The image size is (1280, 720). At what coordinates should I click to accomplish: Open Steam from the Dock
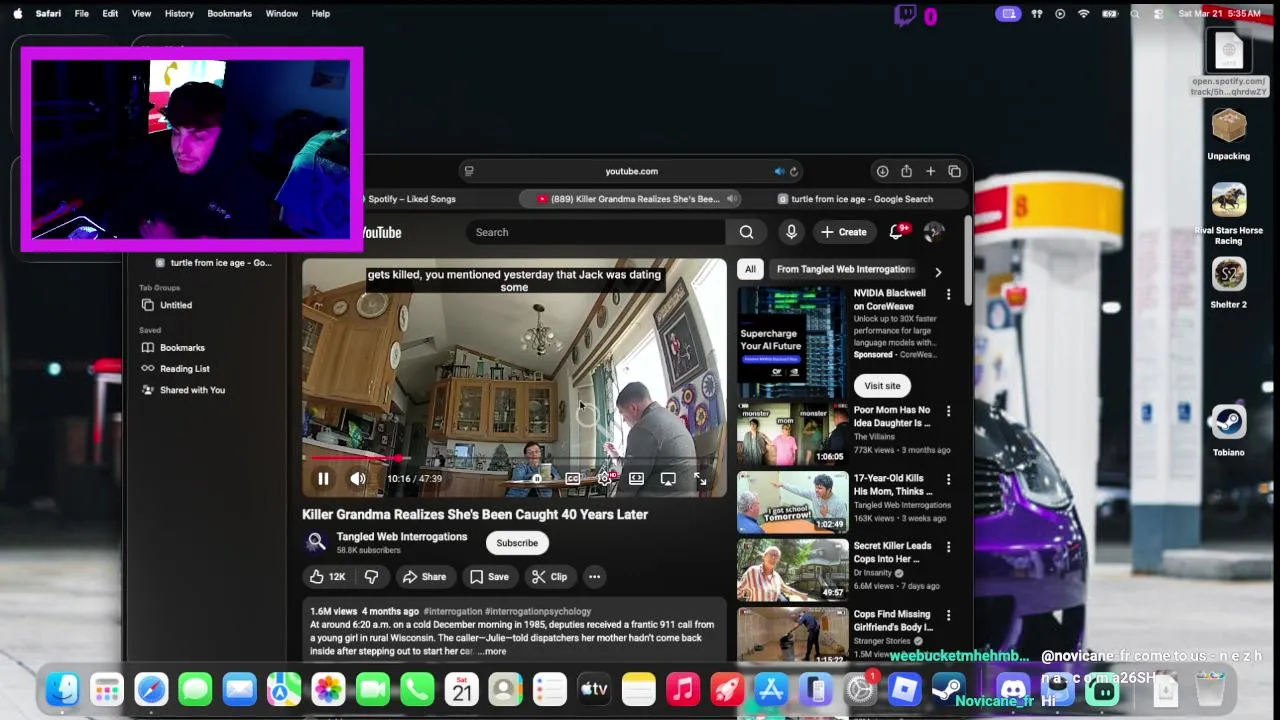(948, 689)
